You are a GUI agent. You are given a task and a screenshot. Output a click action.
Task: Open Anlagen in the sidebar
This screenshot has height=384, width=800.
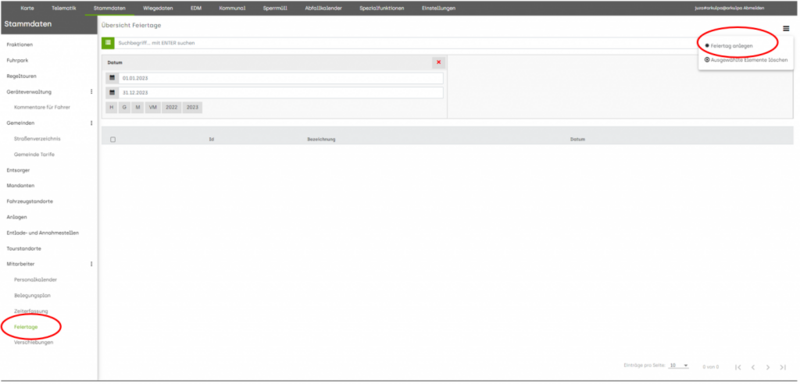[17, 217]
